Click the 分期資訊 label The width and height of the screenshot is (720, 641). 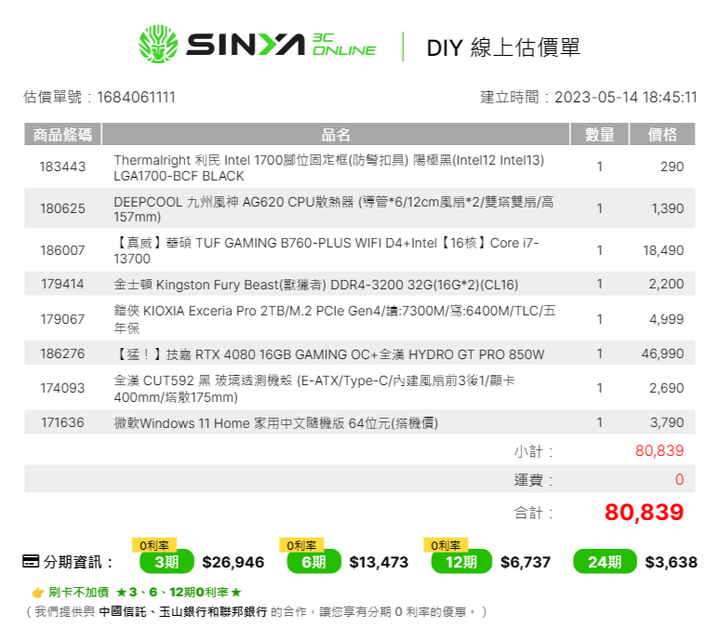click(78, 562)
